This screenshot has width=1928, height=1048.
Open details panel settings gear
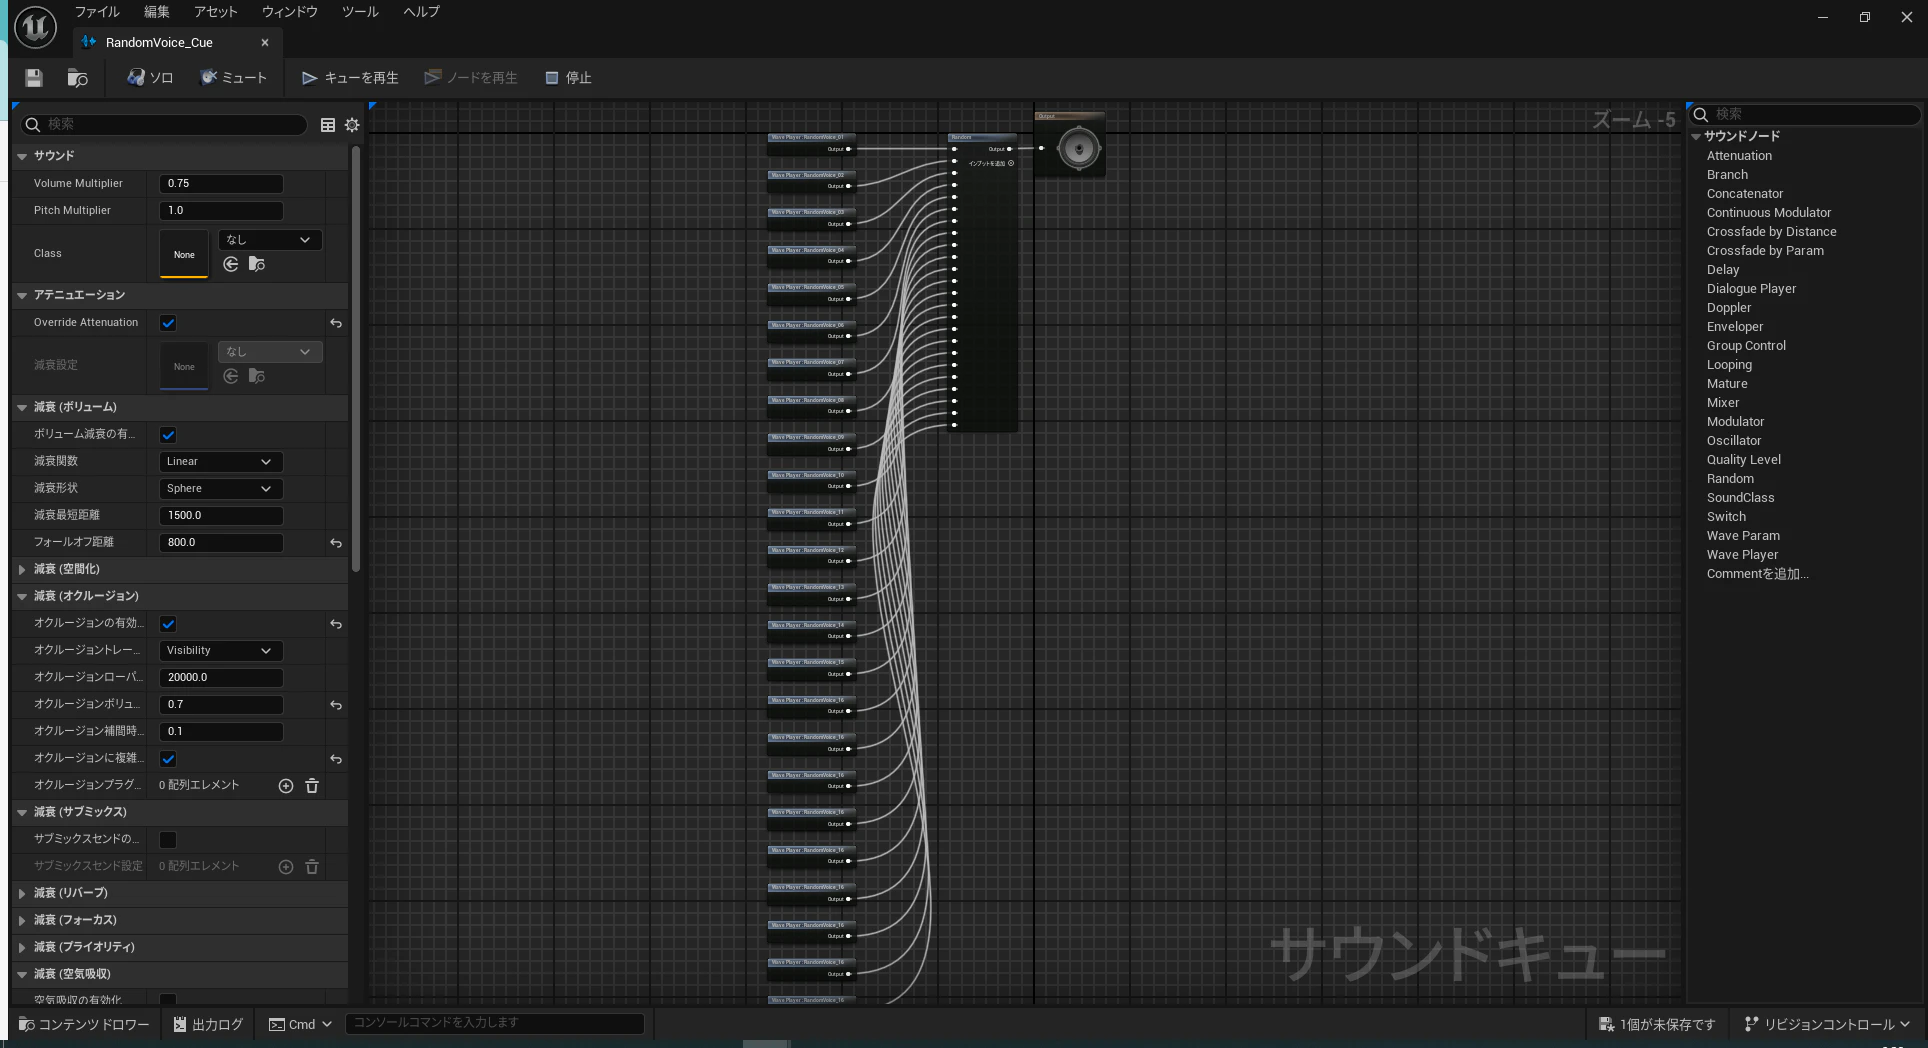[352, 125]
